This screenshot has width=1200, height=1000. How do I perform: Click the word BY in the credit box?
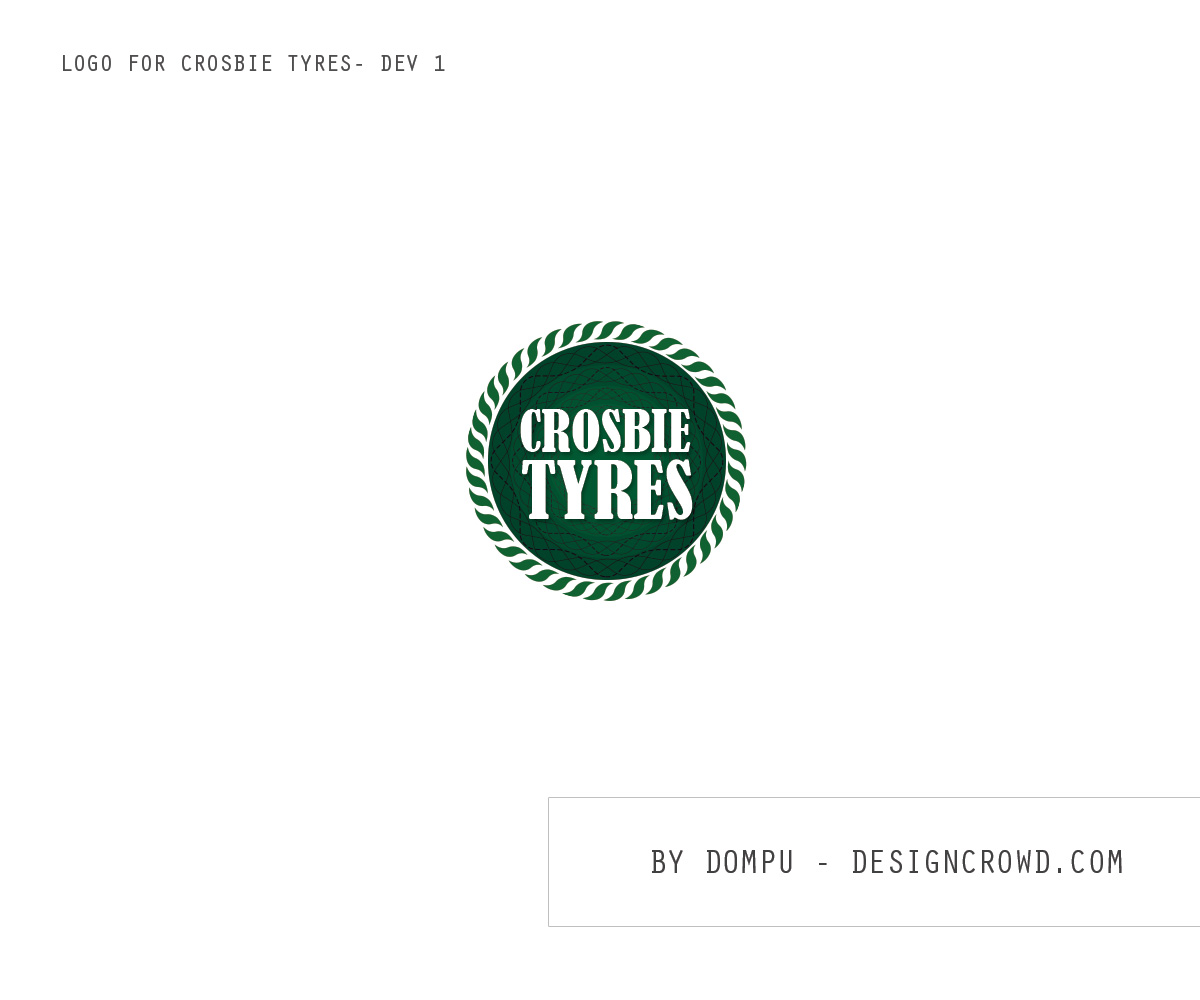(668, 862)
